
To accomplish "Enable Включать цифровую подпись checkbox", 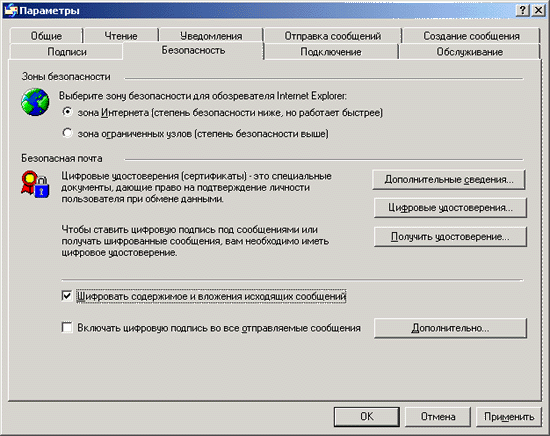I will tap(67, 328).
